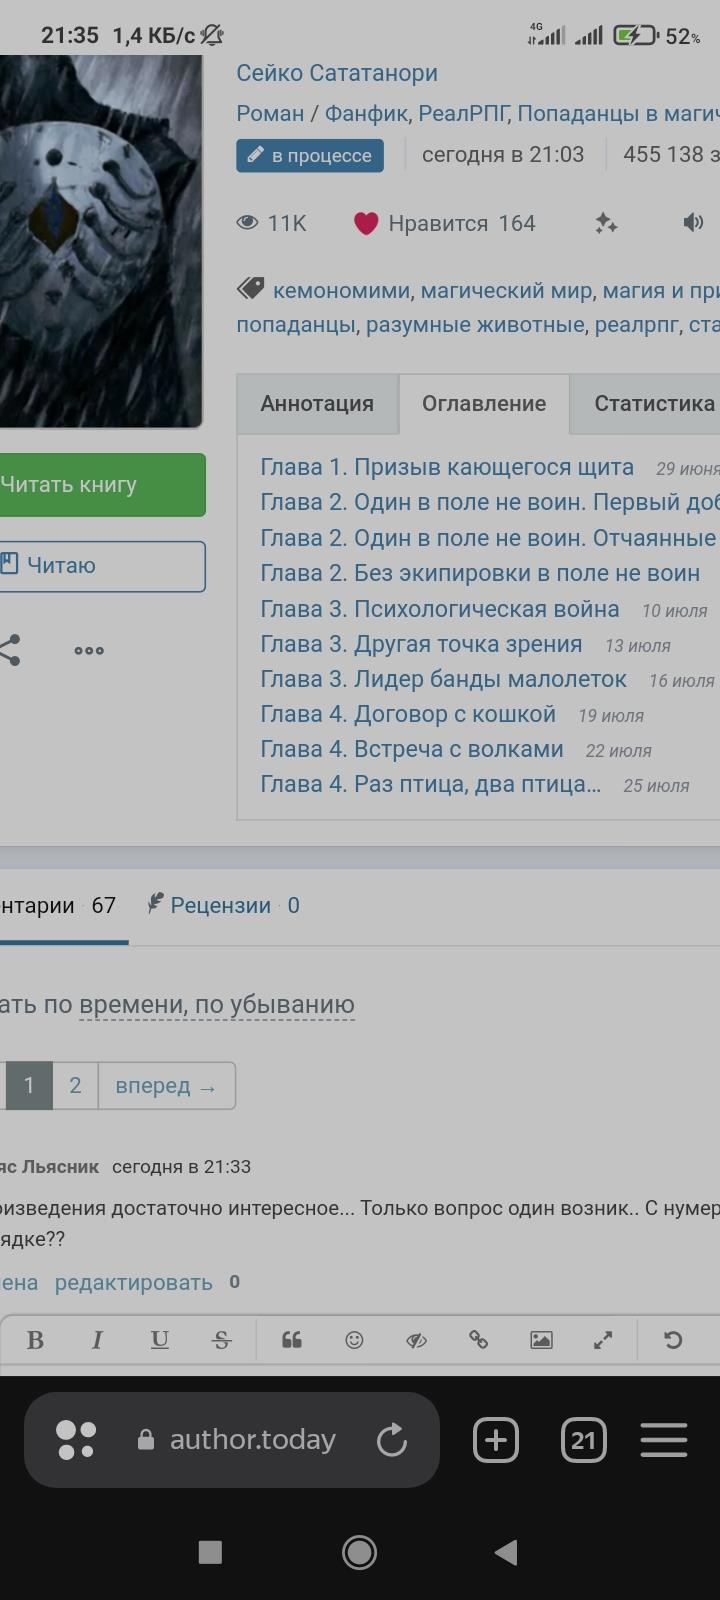Open Глава 3. Психологическая война
This screenshot has height=1600, width=720.
click(x=440, y=609)
